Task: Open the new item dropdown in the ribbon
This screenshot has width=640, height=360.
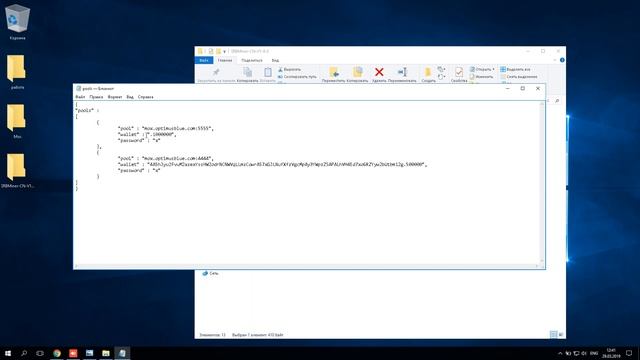Action: pyautogui.click(x=441, y=69)
